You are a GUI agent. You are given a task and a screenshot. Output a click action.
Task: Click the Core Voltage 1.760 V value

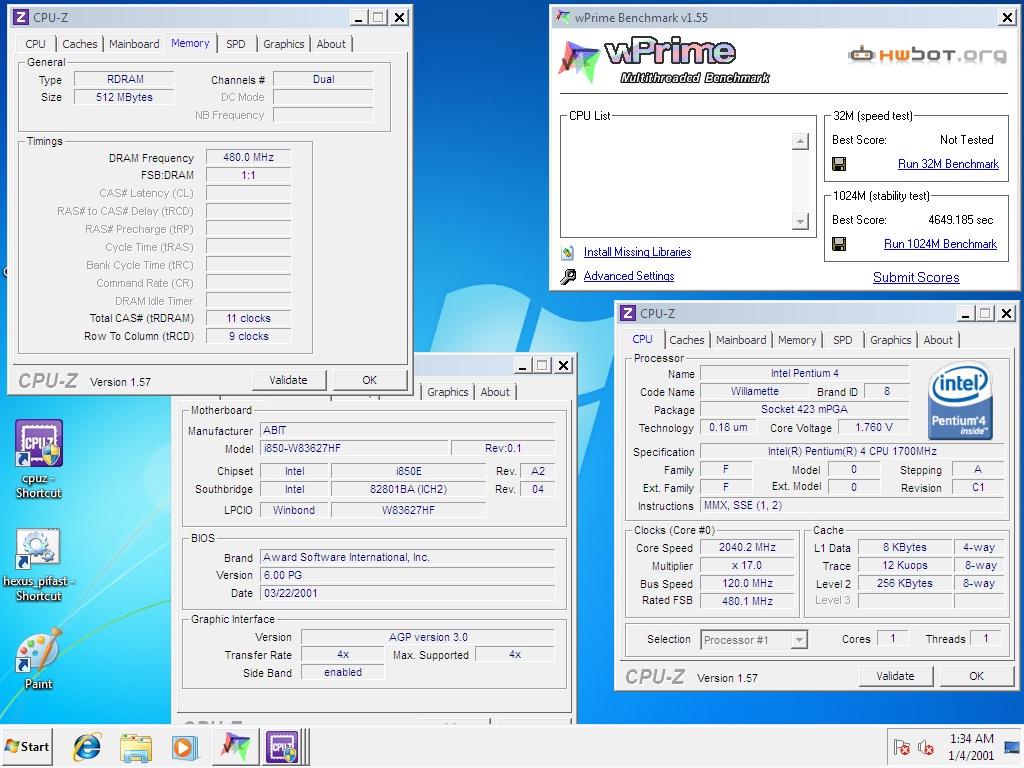pyautogui.click(x=873, y=427)
